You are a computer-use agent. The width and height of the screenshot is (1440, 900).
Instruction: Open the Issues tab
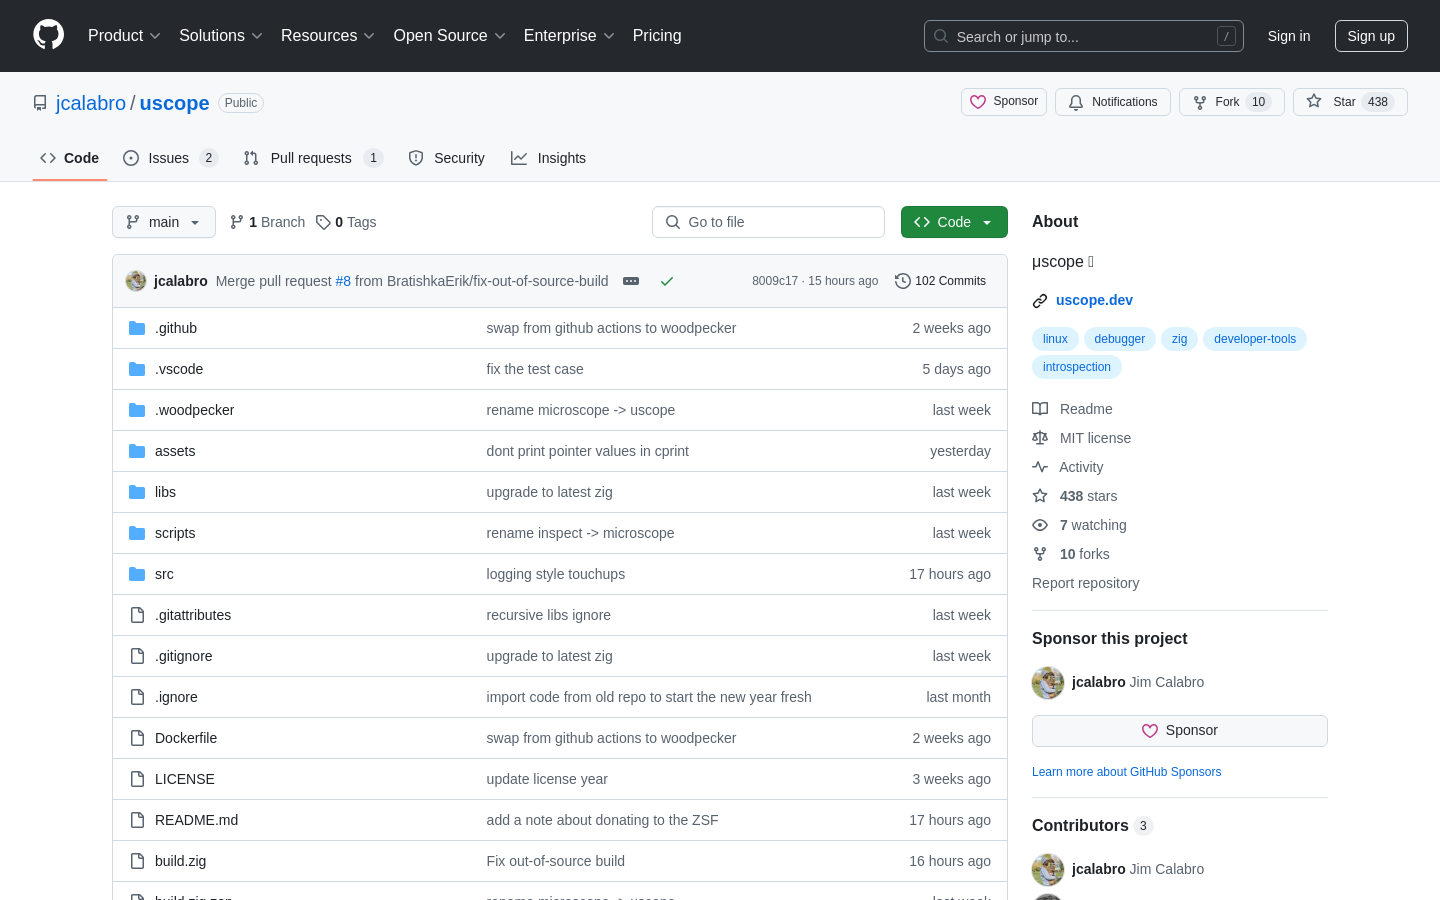pos(170,158)
